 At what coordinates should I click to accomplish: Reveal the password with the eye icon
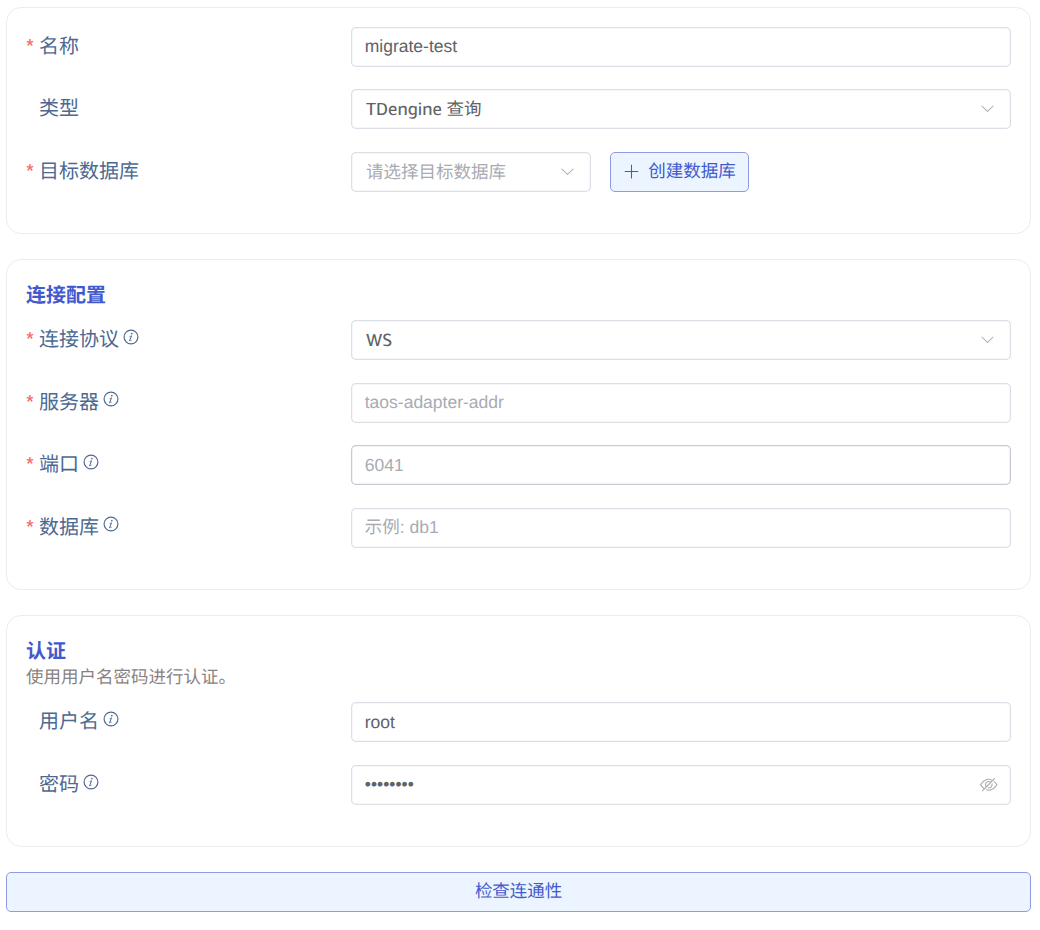click(988, 785)
